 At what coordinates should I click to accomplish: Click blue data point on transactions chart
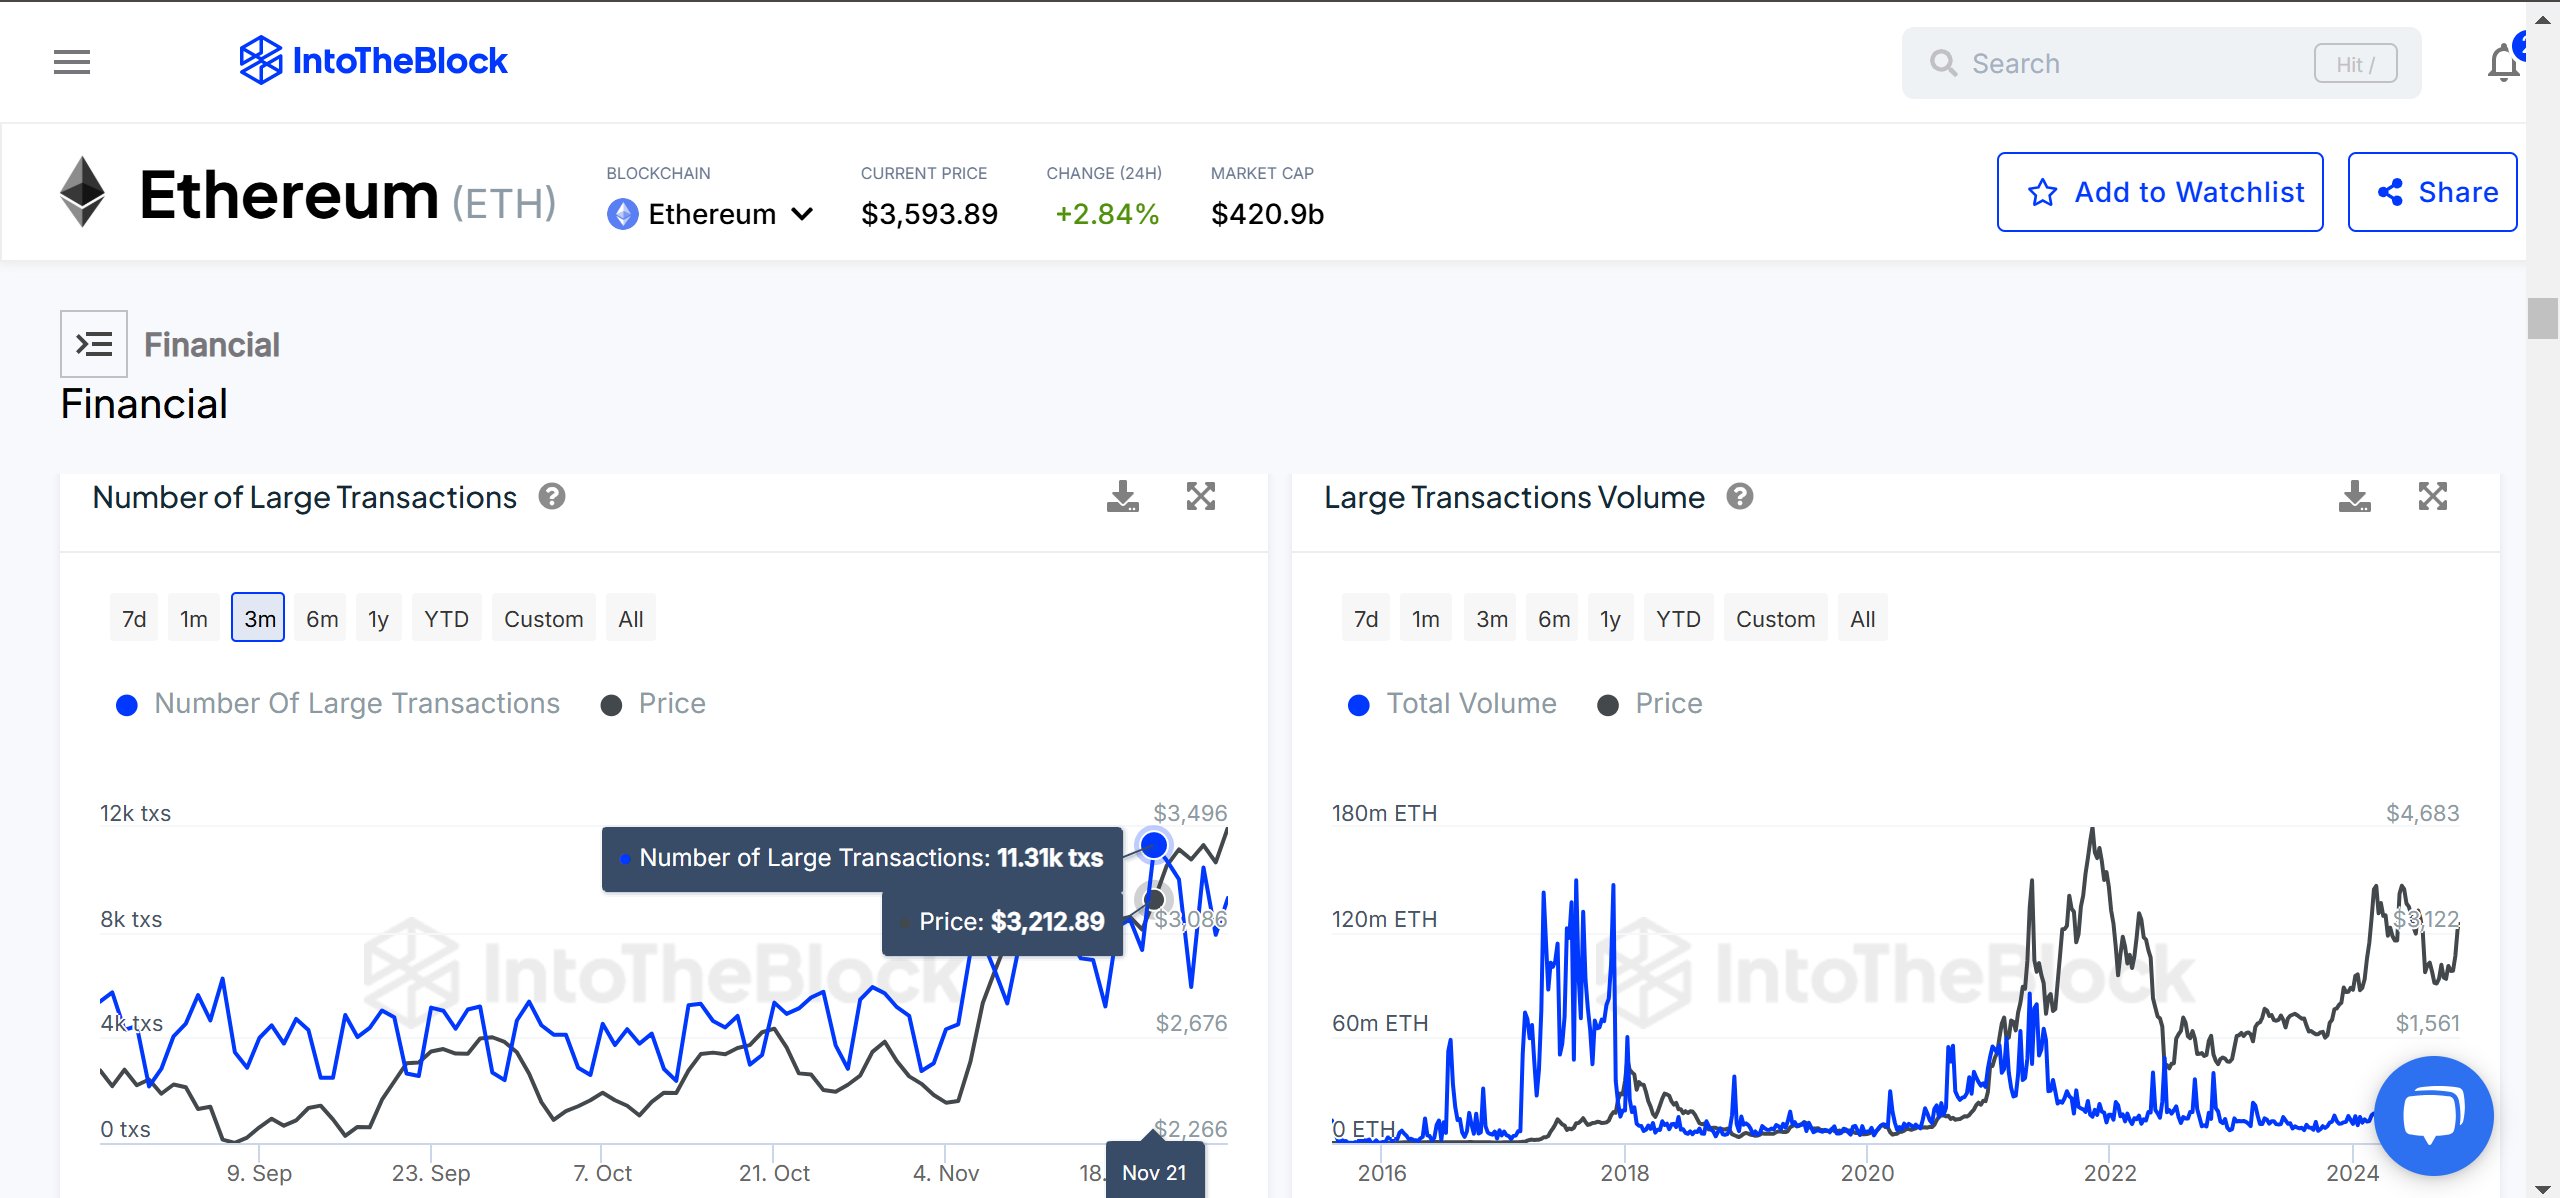(x=1154, y=845)
